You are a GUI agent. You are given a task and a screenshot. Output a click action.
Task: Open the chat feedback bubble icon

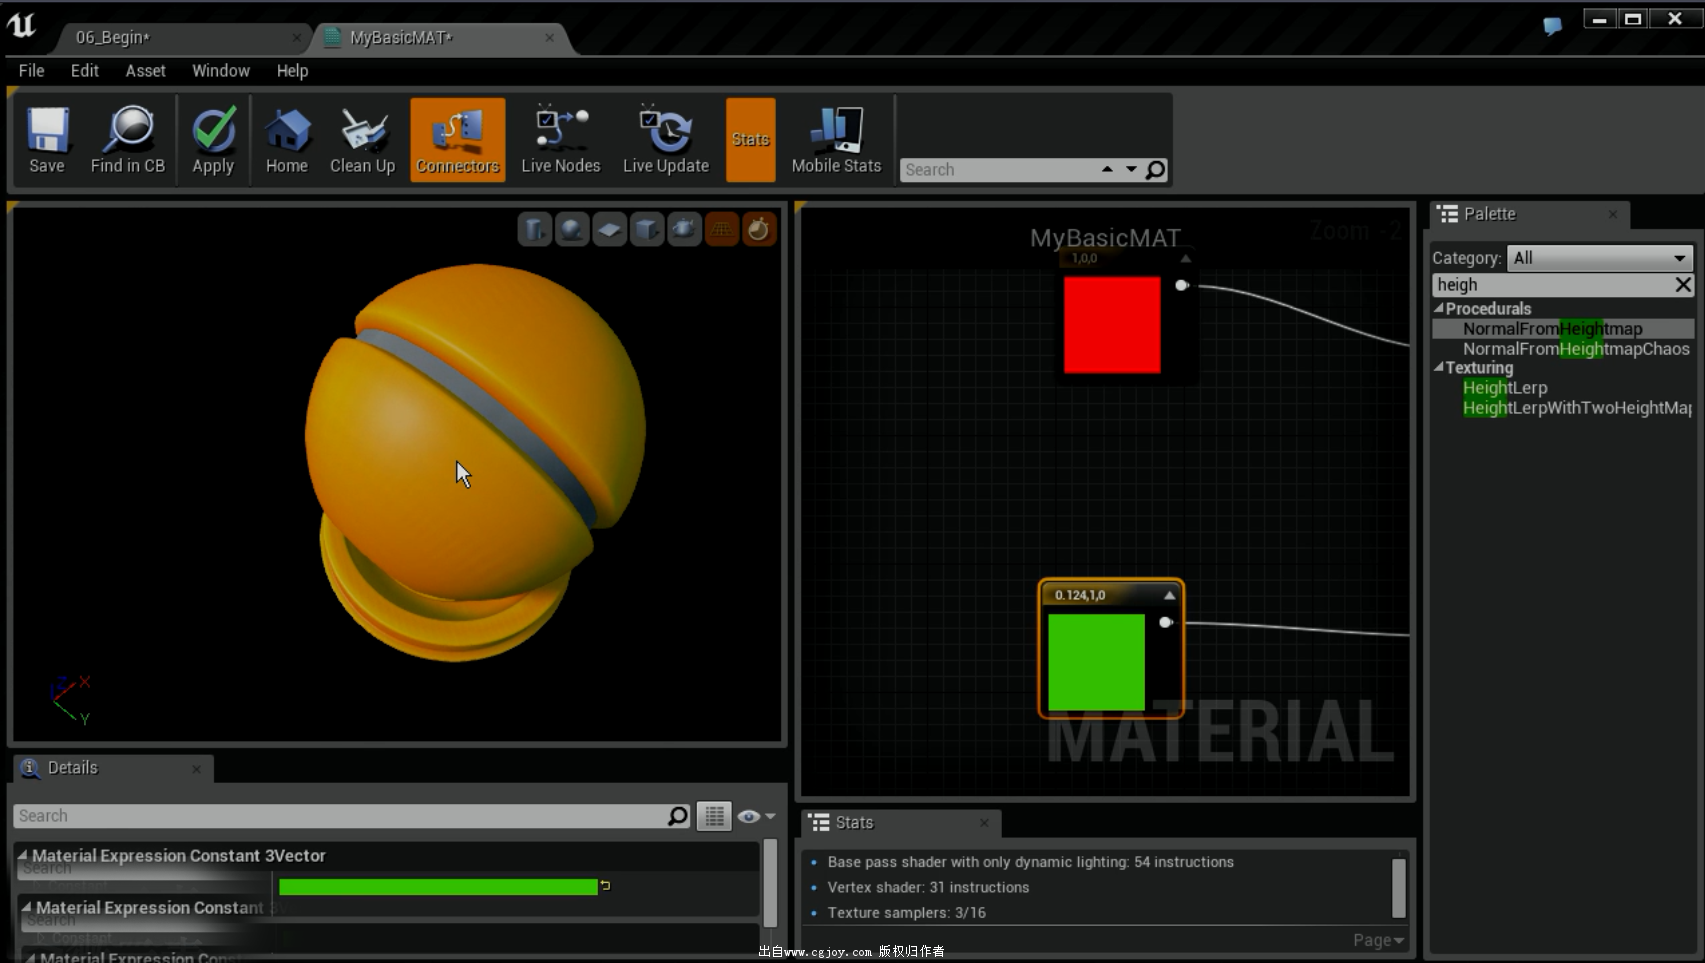click(x=1552, y=27)
